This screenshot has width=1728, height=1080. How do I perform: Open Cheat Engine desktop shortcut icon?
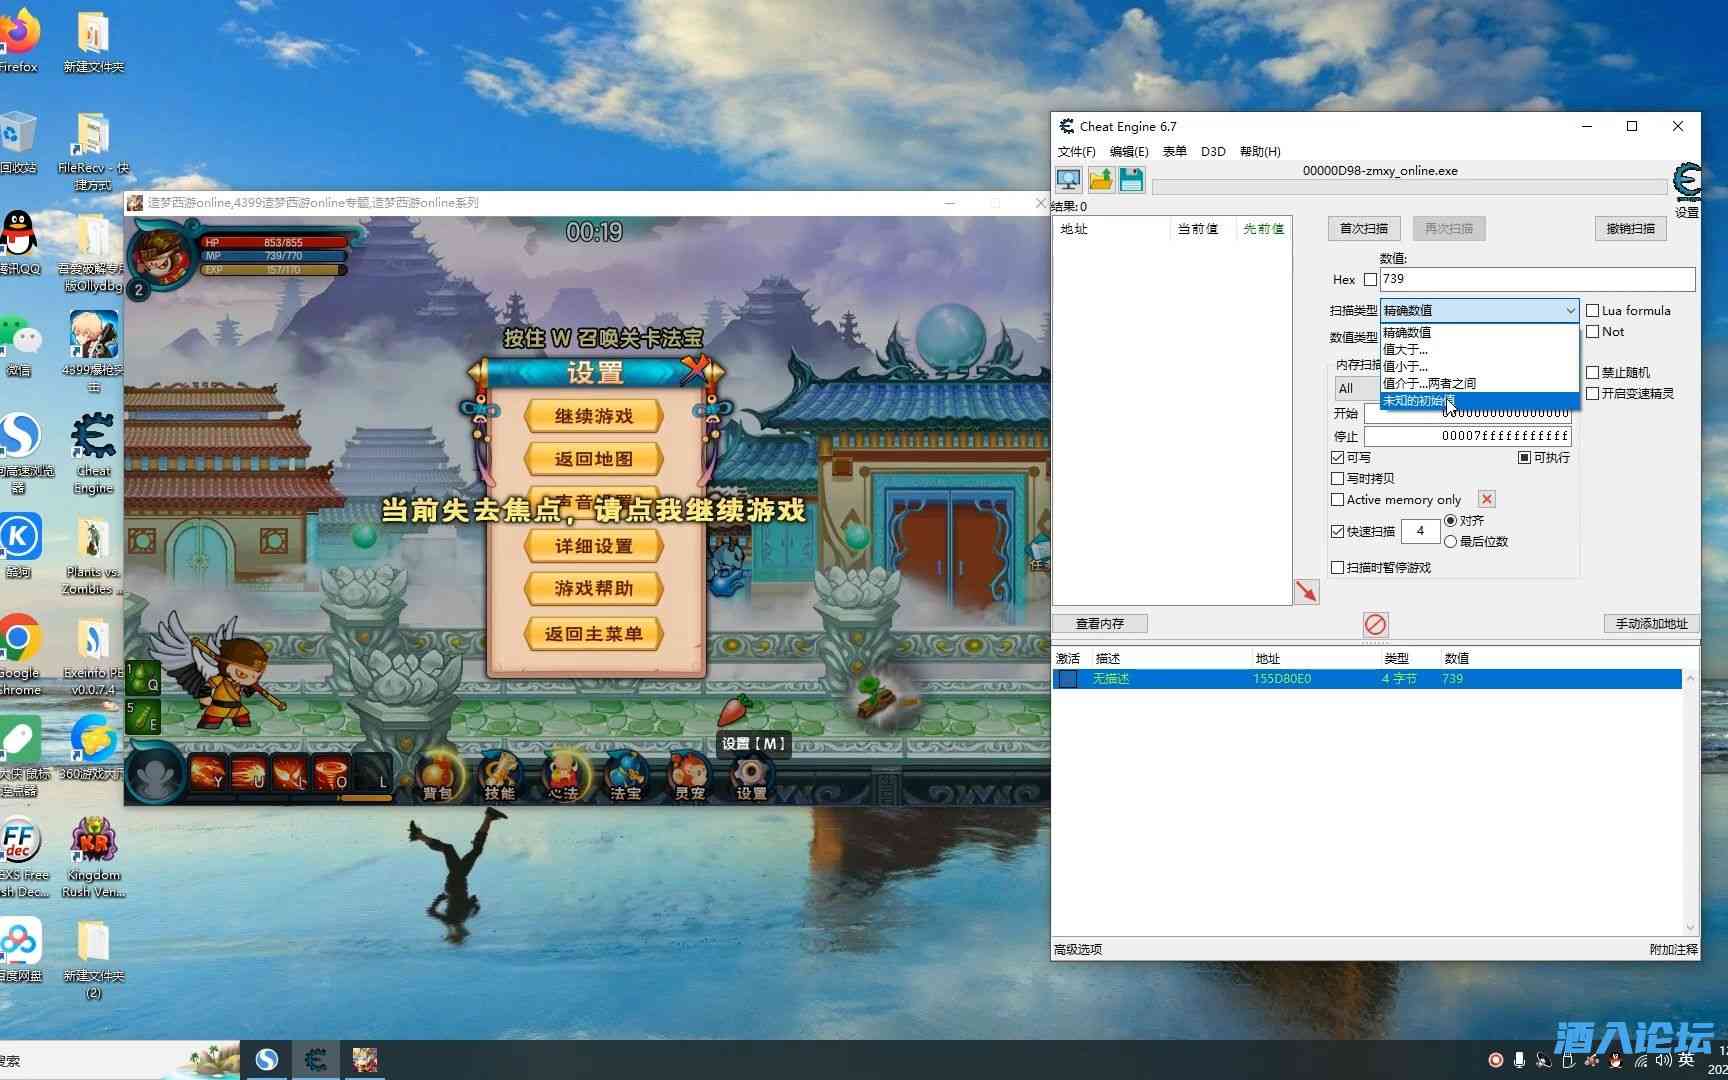click(93, 447)
